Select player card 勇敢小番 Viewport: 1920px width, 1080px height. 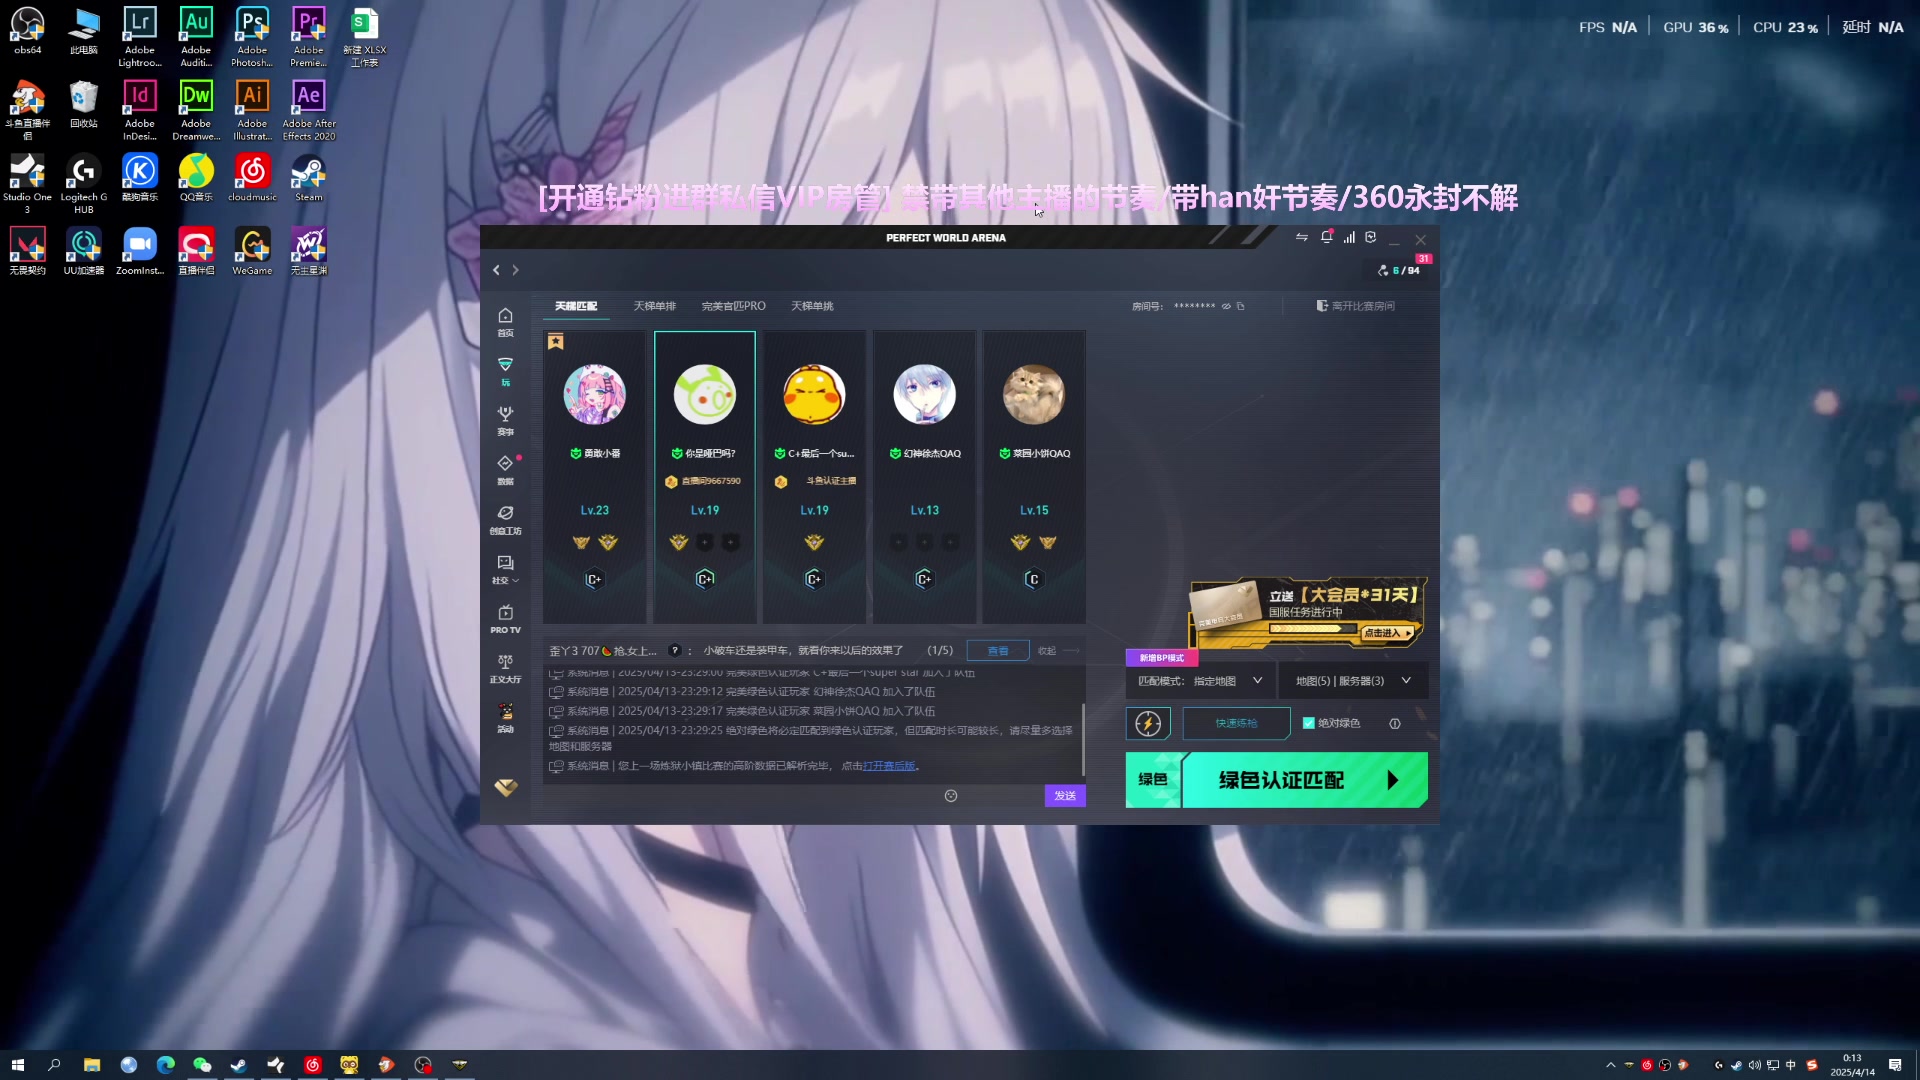tap(595, 477)
